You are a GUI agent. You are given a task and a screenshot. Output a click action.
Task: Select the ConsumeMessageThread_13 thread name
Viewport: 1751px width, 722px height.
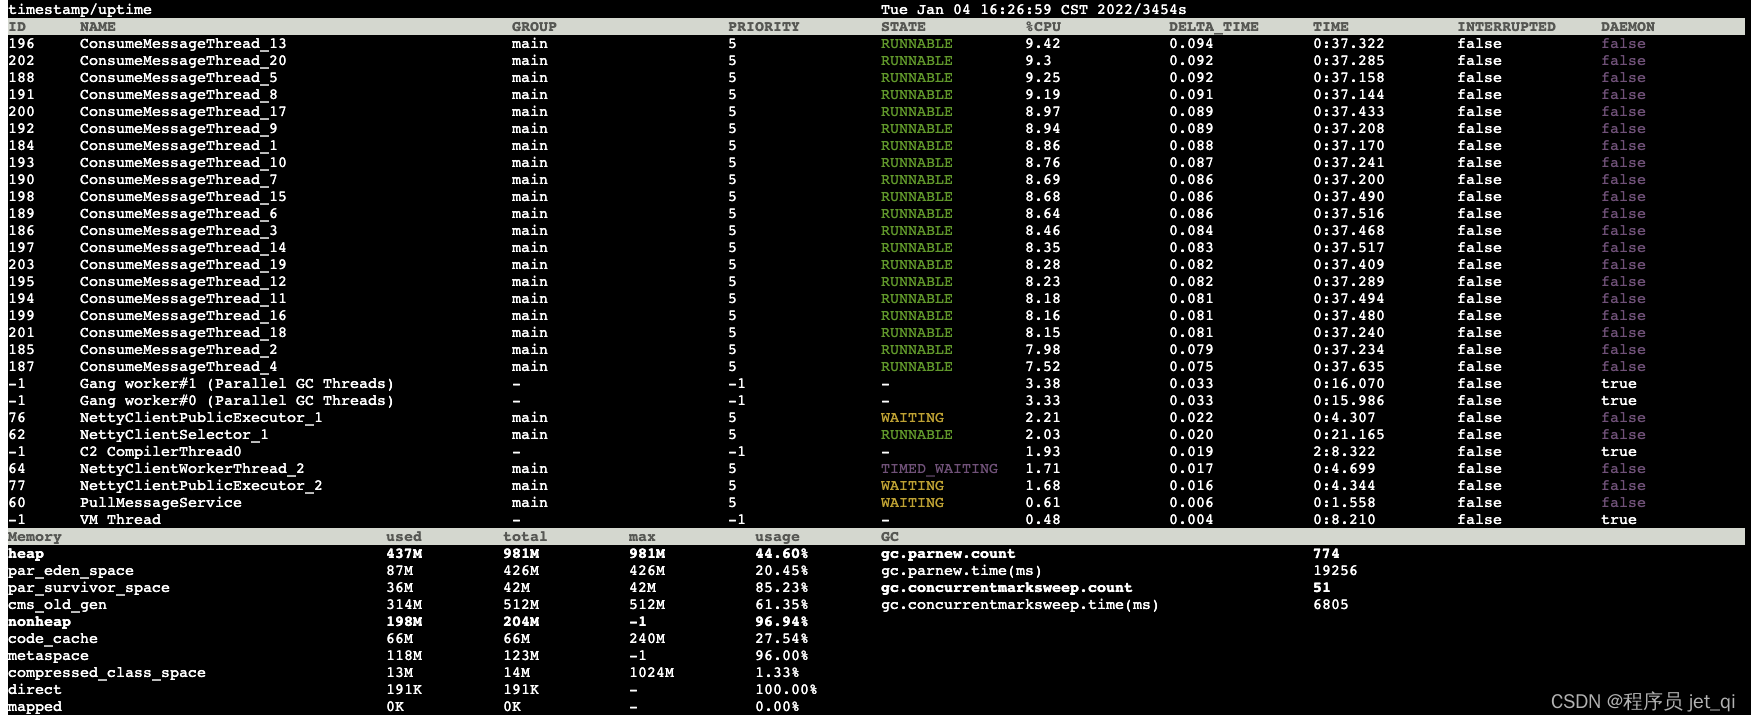click(x=183, y=44)
